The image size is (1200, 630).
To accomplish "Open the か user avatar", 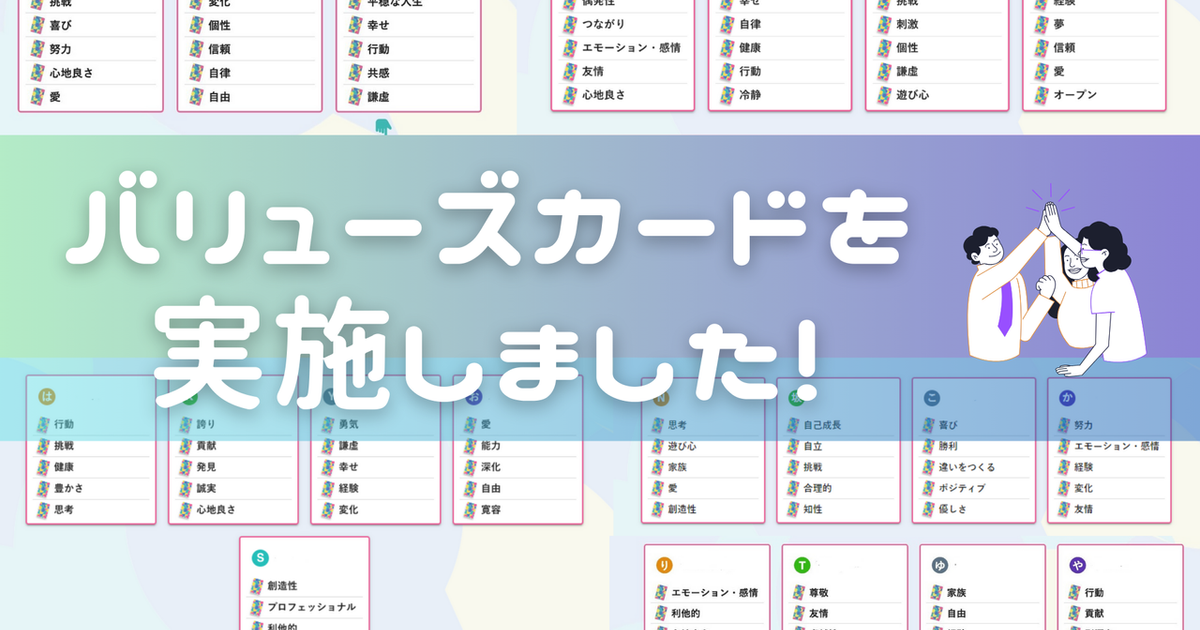I will tap(1067, 398).
